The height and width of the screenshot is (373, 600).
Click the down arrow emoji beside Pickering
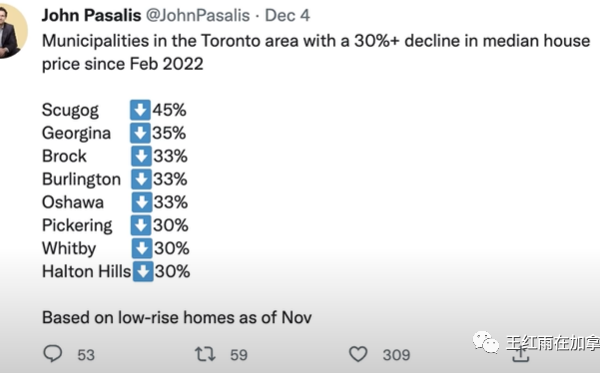click(141, 225)
